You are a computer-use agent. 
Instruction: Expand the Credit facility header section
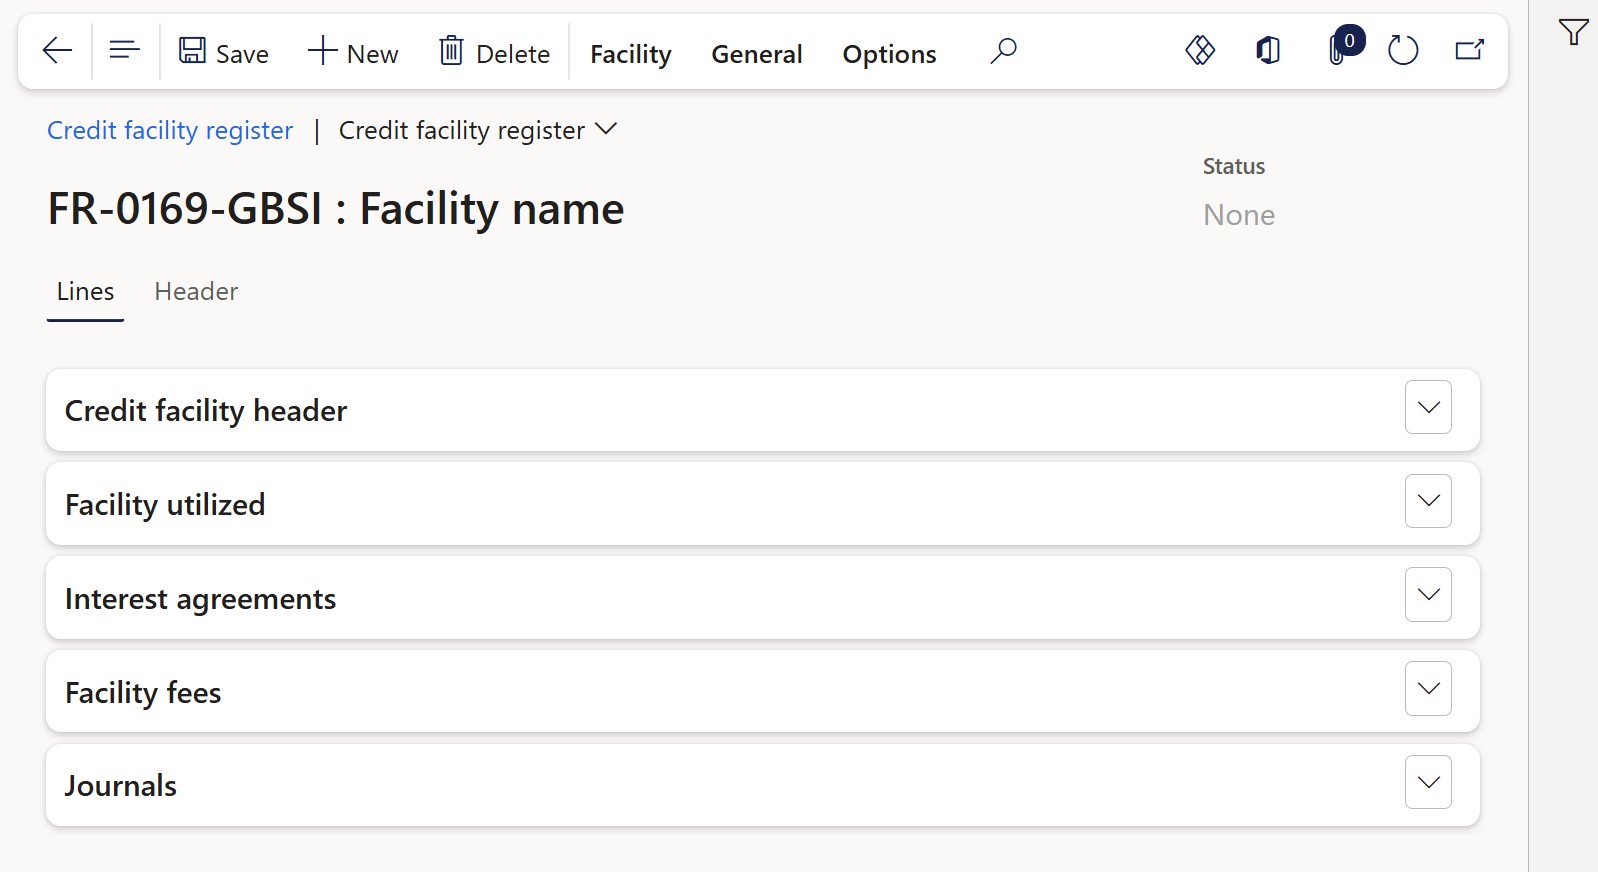point(1428,408)
